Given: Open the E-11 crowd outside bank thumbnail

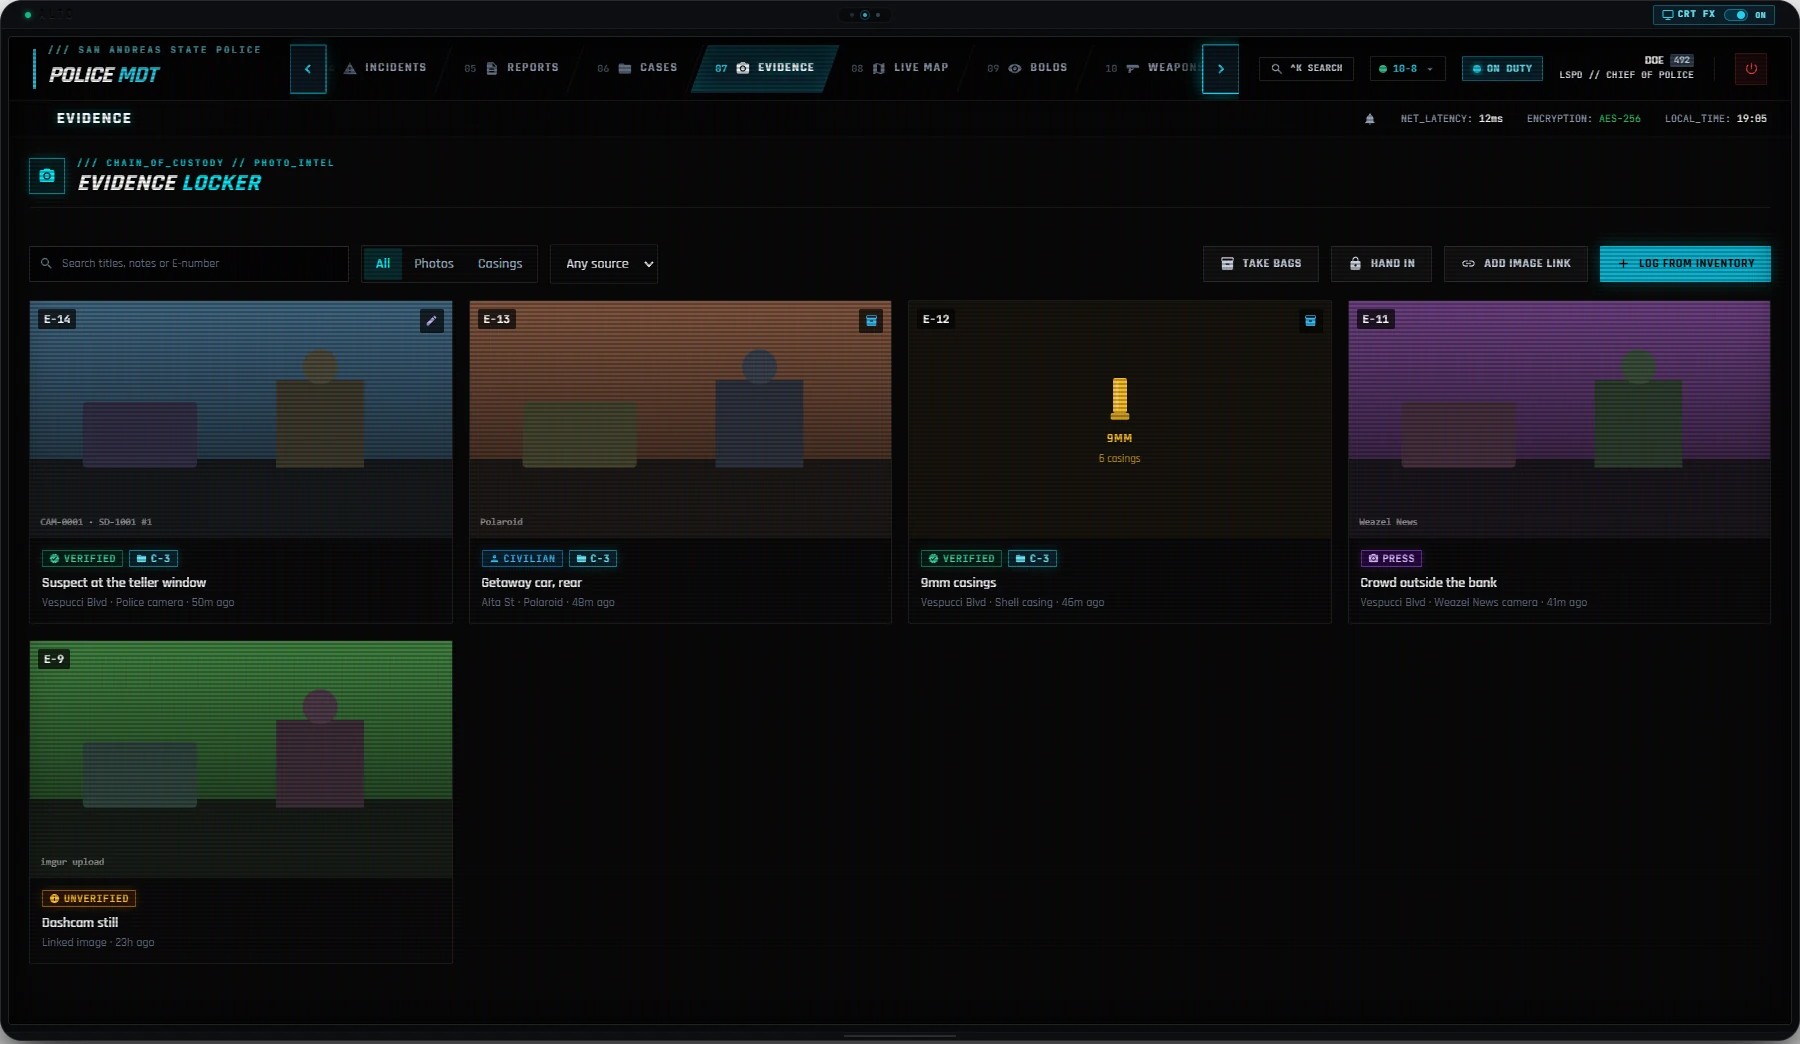Looking at the screenshot, I should (x=1559, y=420).
